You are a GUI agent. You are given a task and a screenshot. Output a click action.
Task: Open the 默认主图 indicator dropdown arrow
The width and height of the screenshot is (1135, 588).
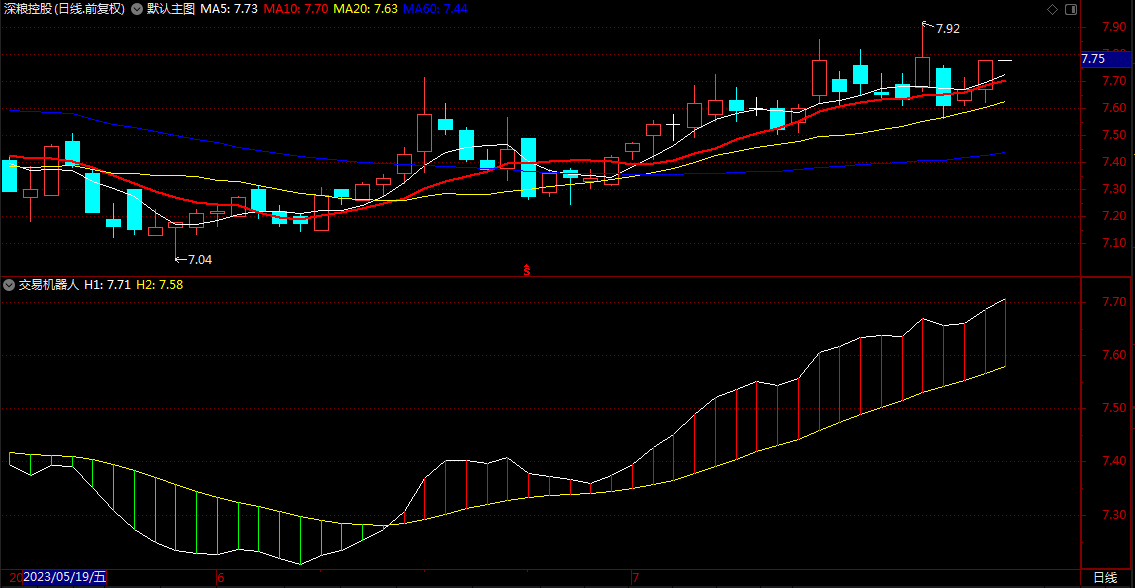coord(136,9)
